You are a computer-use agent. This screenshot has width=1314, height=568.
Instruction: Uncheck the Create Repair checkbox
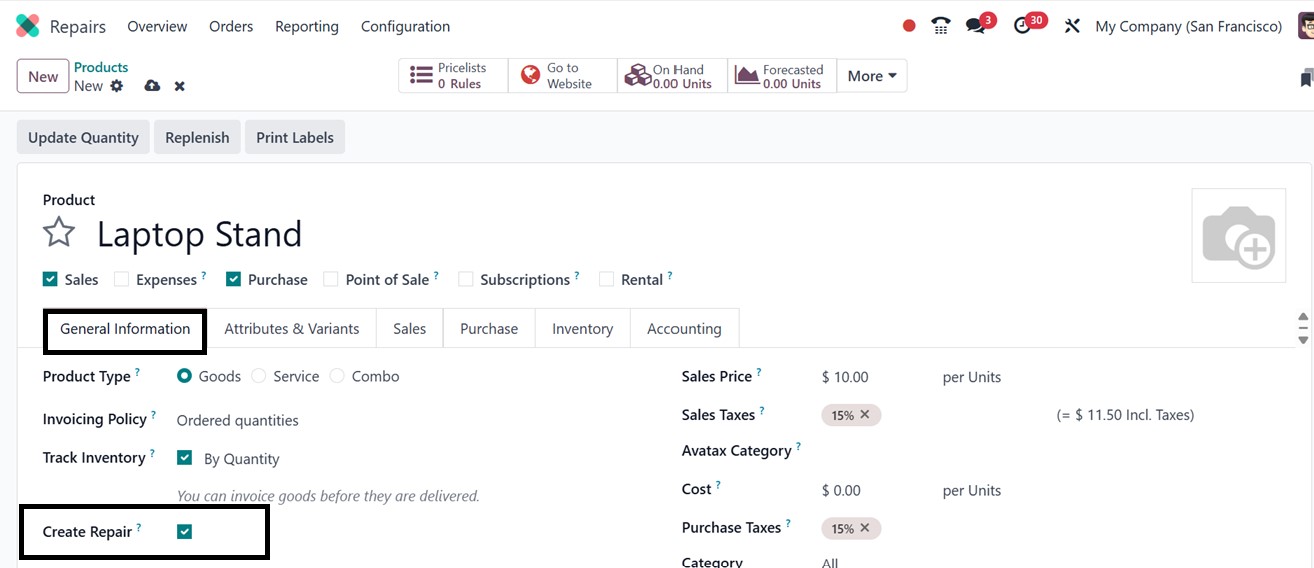[184, 532]
